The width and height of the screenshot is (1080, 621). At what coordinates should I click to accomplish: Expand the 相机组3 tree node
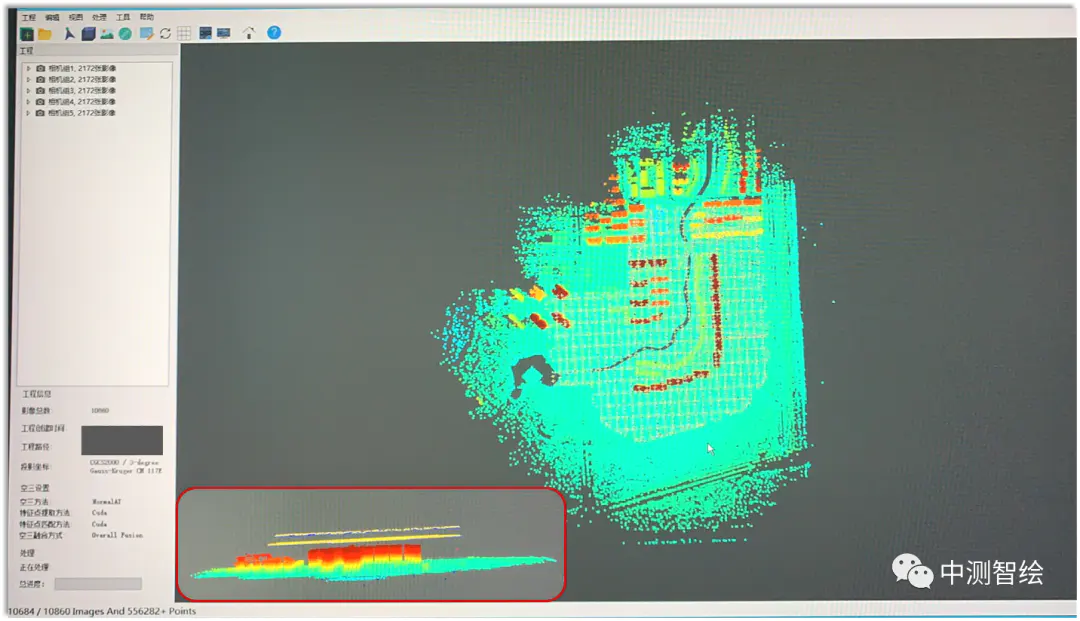[28, 90]
